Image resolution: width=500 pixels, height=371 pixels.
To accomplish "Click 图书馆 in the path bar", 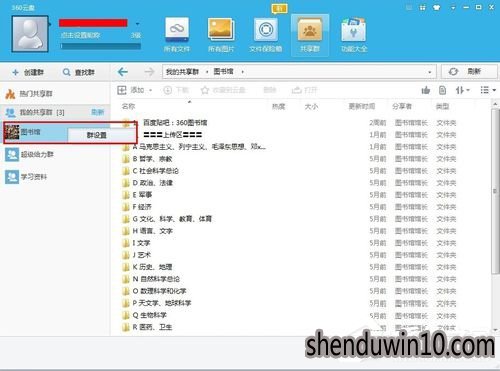I will 223,72.
